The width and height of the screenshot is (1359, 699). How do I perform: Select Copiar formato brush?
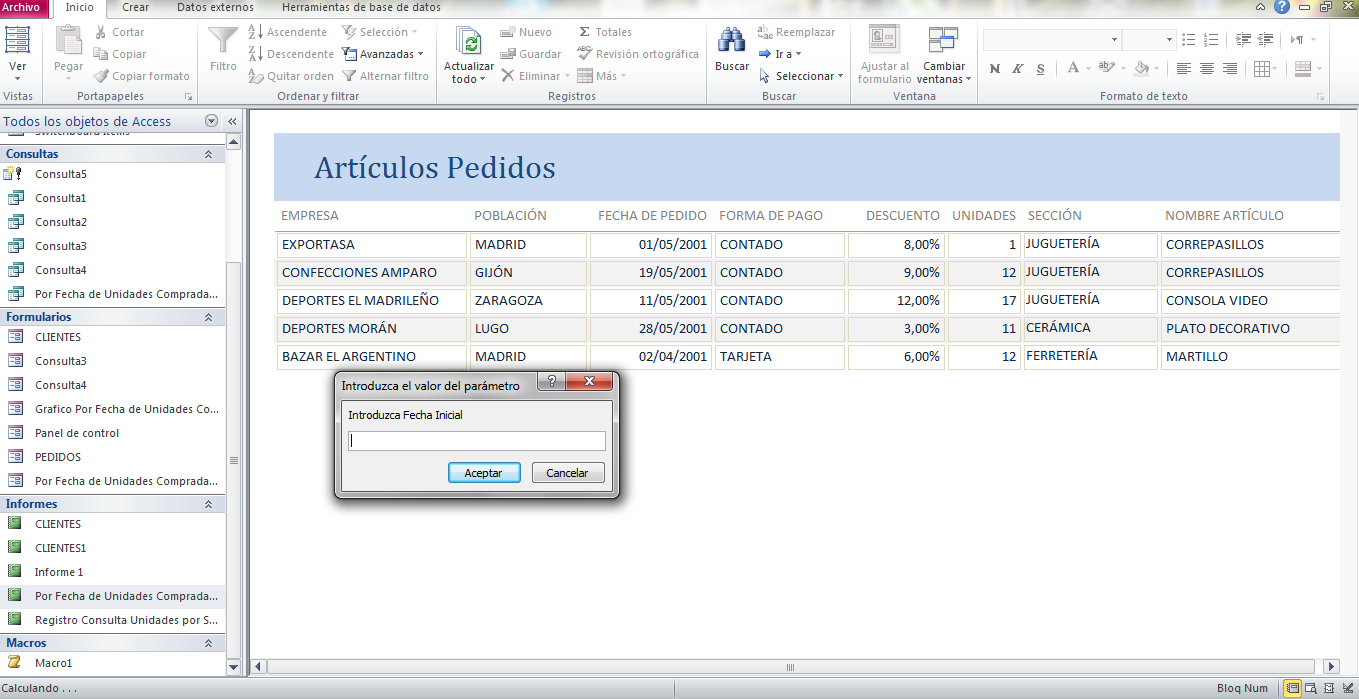coord(142,76)
